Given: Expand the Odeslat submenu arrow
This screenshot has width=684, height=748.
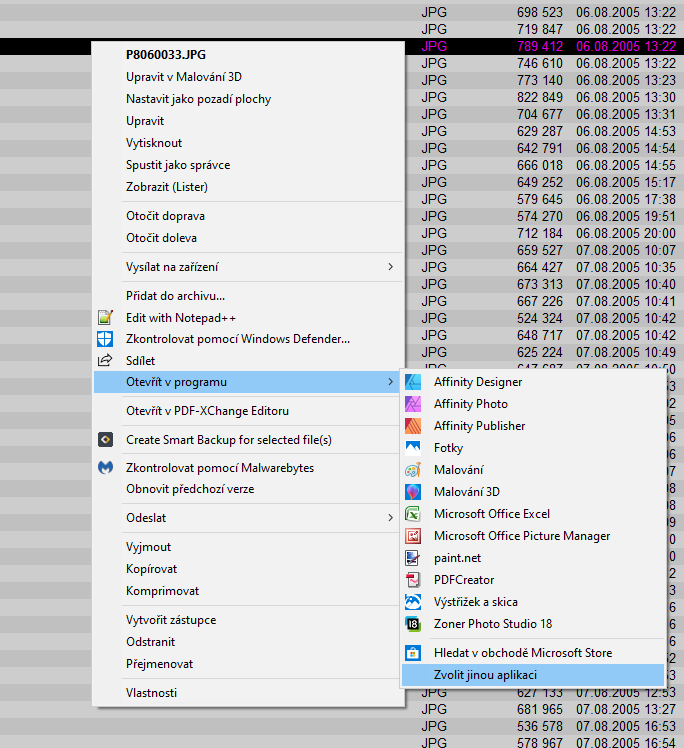Looking at the screenshot, I should 391,518.
